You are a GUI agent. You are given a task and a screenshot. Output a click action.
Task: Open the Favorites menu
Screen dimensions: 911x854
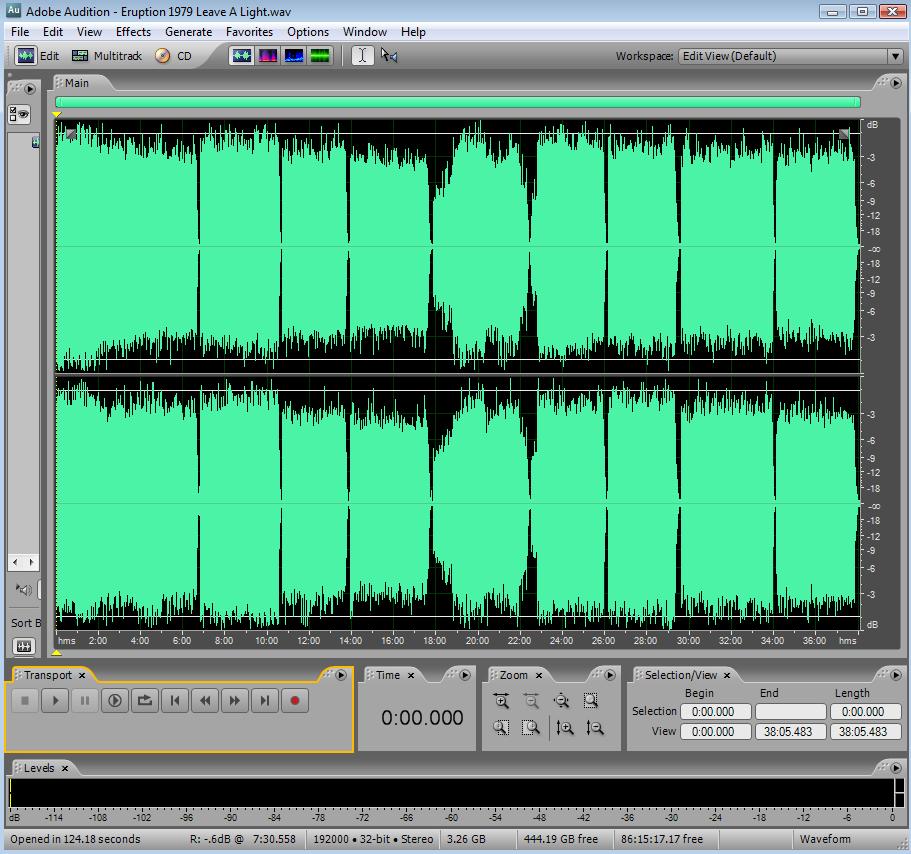tap(249, 32)
